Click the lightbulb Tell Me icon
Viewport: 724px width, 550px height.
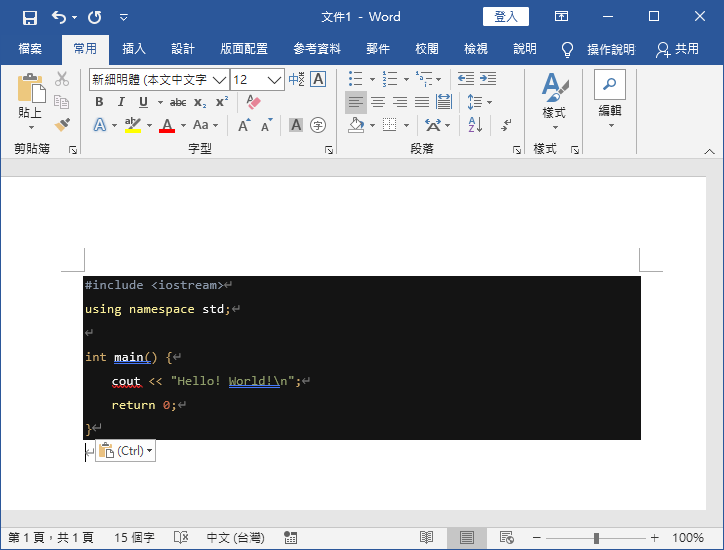click(x=567, y=49)
